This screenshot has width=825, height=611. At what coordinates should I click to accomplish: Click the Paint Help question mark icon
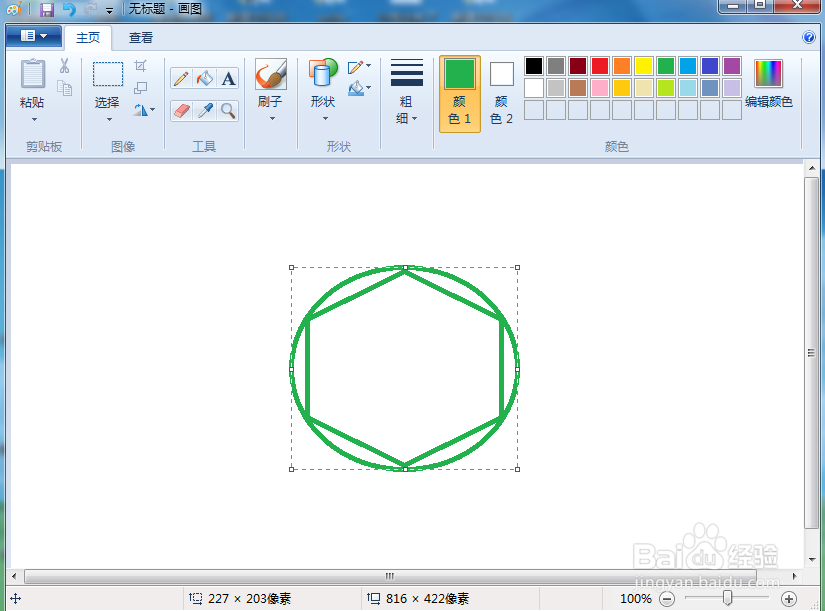809,37
